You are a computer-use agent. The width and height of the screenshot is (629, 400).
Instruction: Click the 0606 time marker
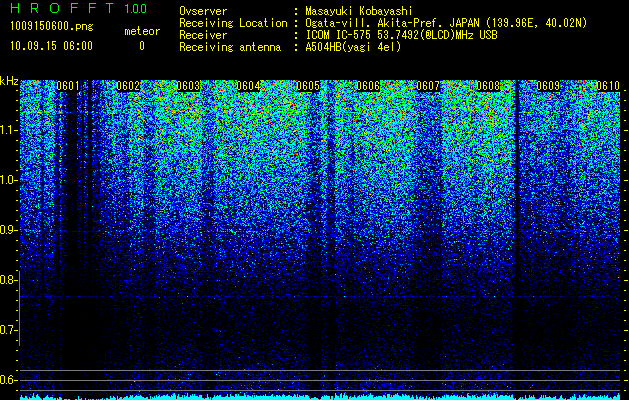pyautogui.click(x=368, y=86)
